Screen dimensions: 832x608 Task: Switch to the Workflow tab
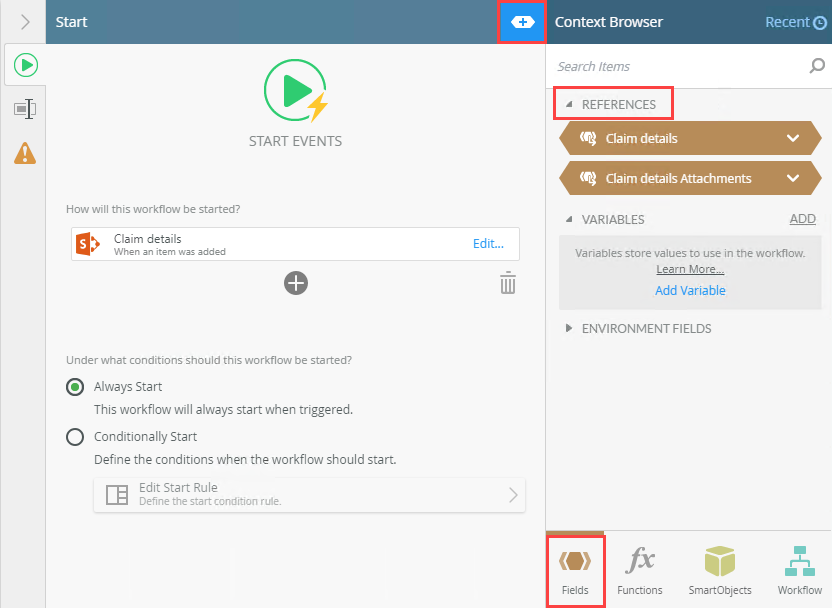800,570
